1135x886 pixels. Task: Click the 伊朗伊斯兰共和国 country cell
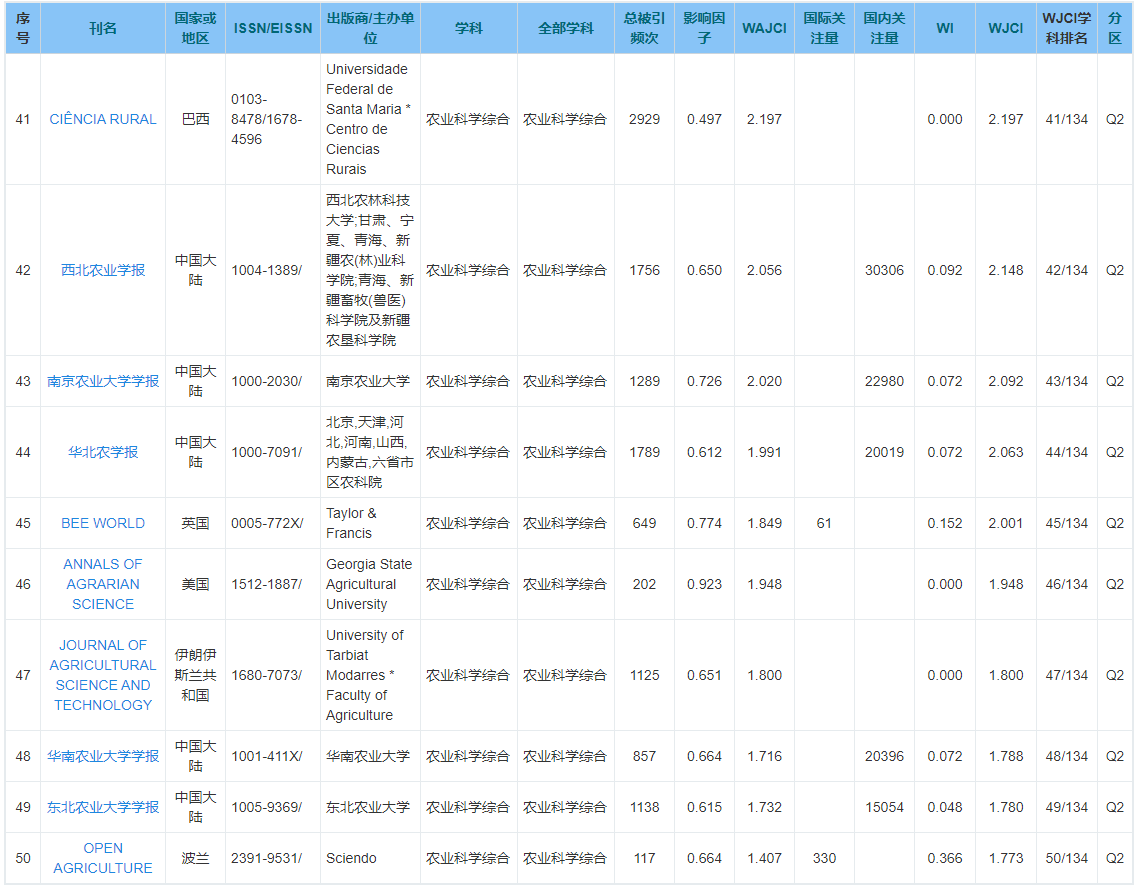195,675
